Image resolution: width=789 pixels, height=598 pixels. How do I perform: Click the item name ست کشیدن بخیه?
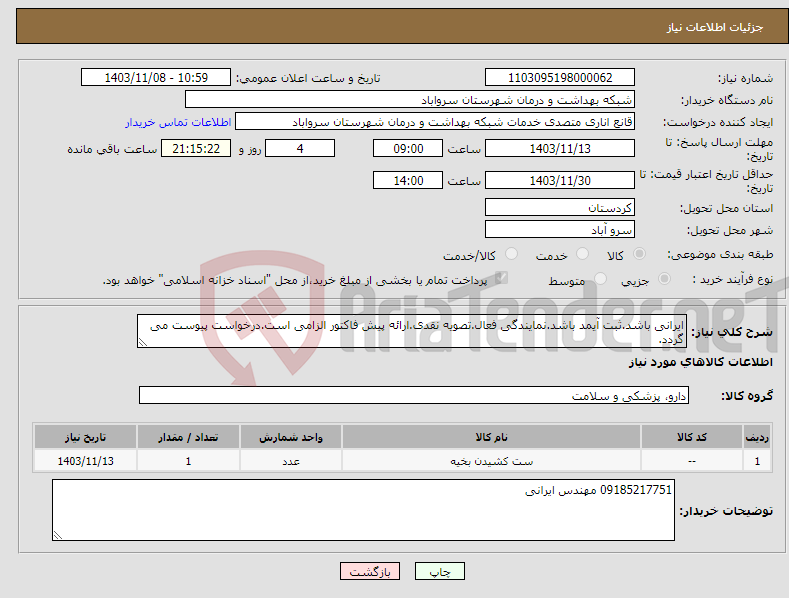tap(491, 461)
